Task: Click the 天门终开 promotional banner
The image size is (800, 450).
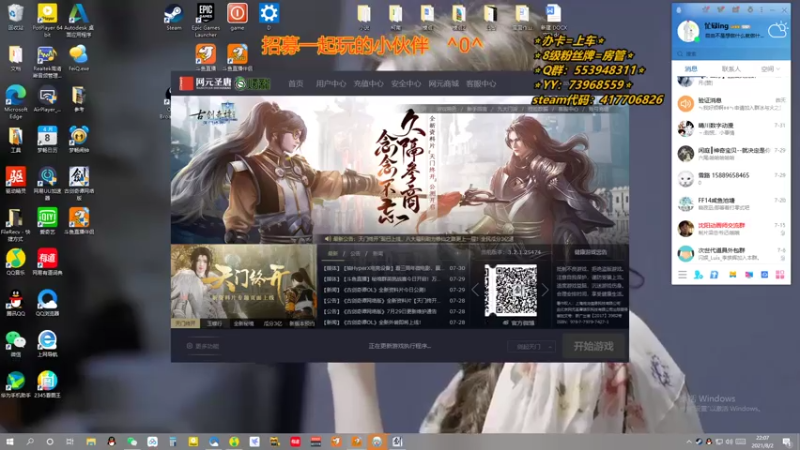Action: (244, 282)
